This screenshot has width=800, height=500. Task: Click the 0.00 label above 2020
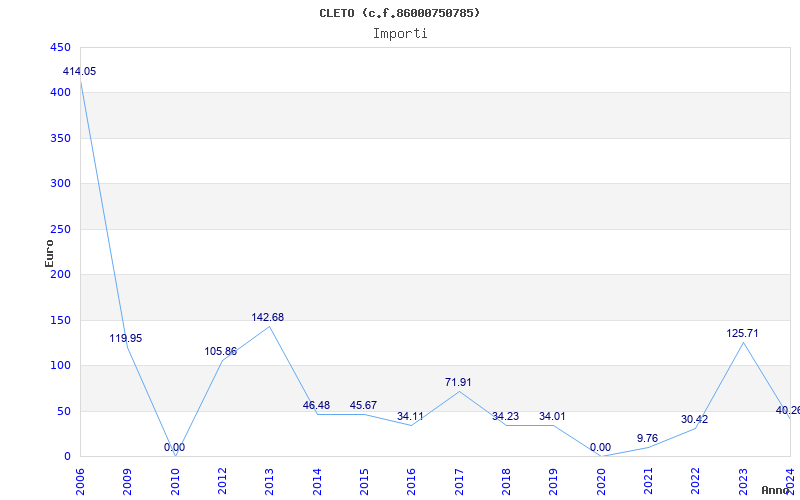601,447
